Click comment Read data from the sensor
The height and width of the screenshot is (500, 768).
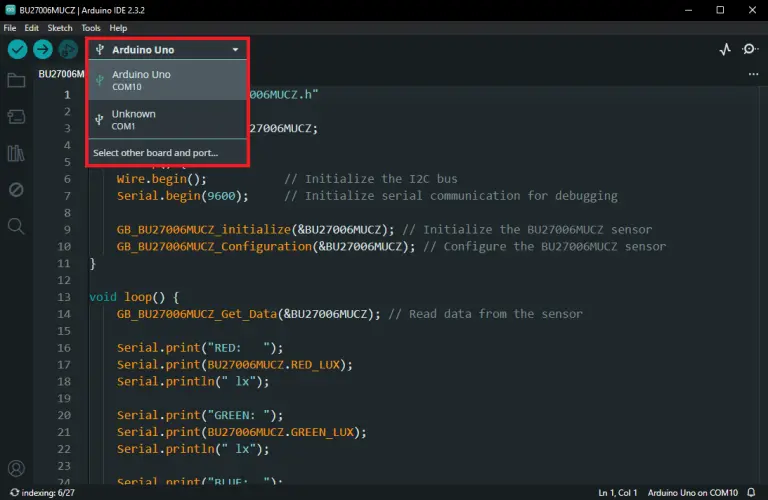[x=485, y=314]
